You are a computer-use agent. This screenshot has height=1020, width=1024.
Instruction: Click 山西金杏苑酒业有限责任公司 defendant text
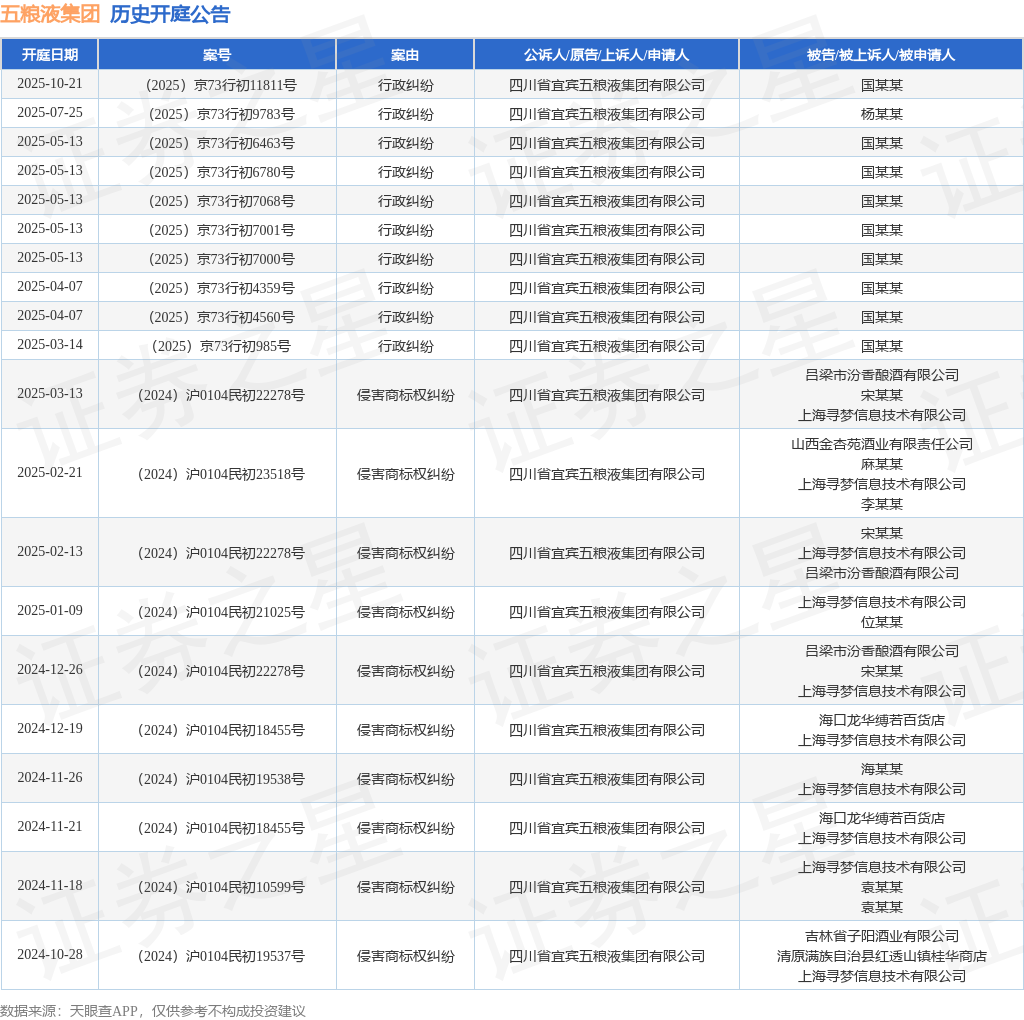[882, 444]
